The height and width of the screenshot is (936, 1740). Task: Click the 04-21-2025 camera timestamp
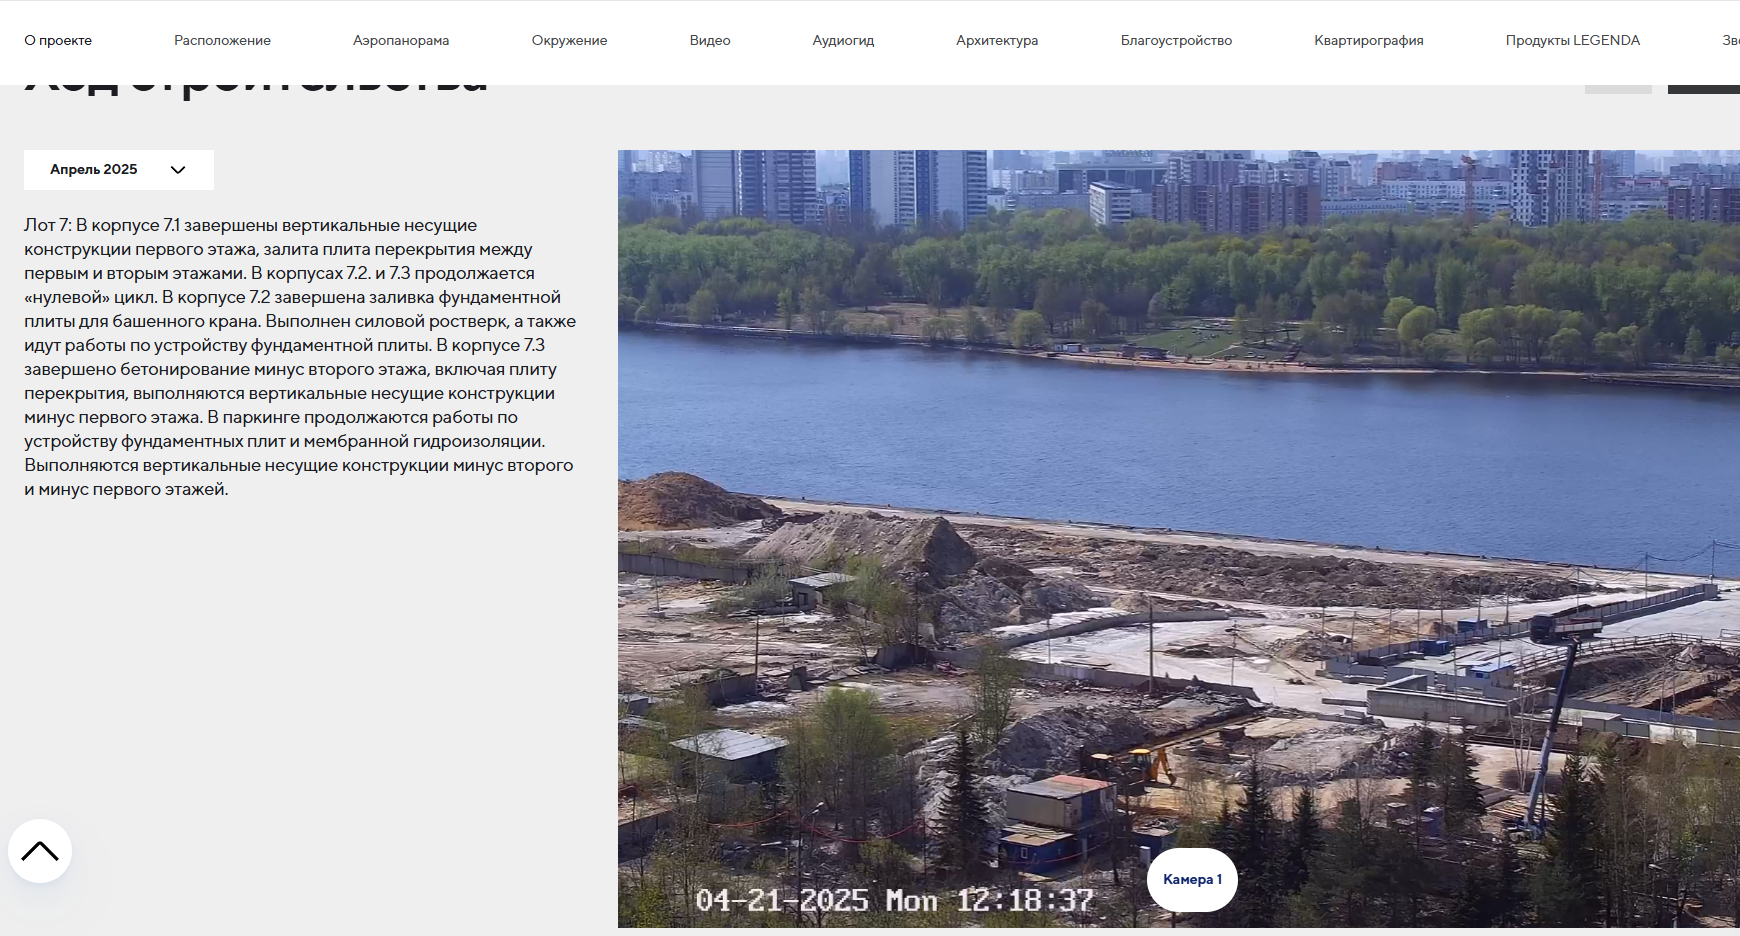(895, 900)
